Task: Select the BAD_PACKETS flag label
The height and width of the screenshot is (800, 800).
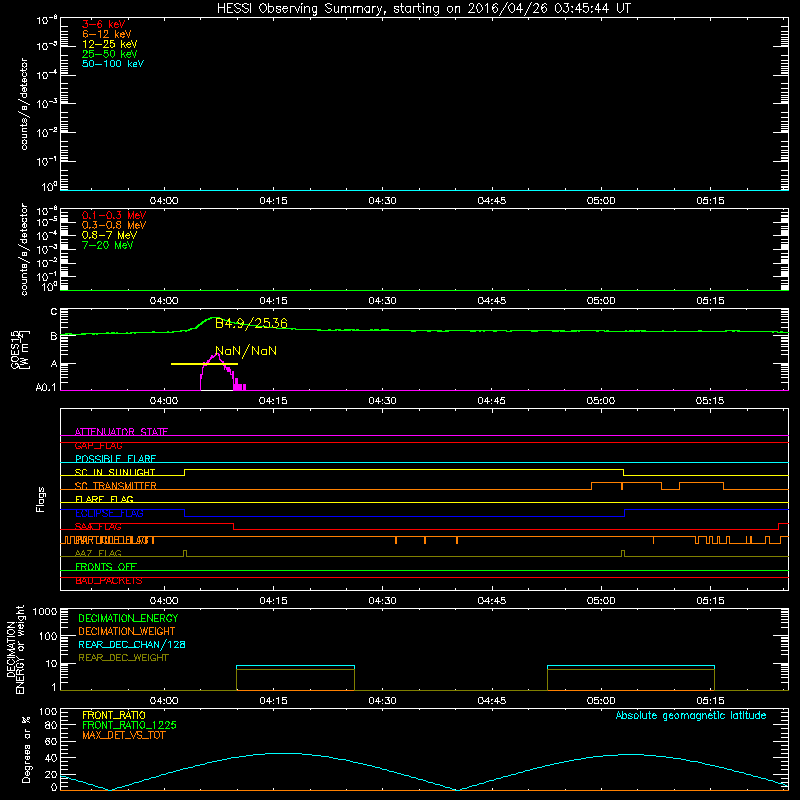Action: click(x=109, y=581)
